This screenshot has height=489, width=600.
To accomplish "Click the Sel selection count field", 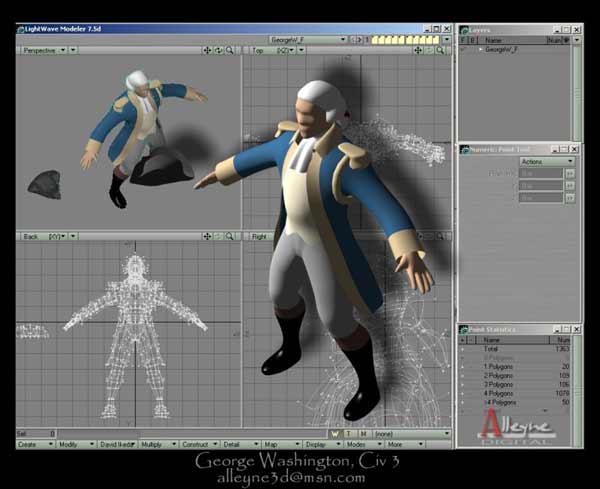I will point(36,434).
